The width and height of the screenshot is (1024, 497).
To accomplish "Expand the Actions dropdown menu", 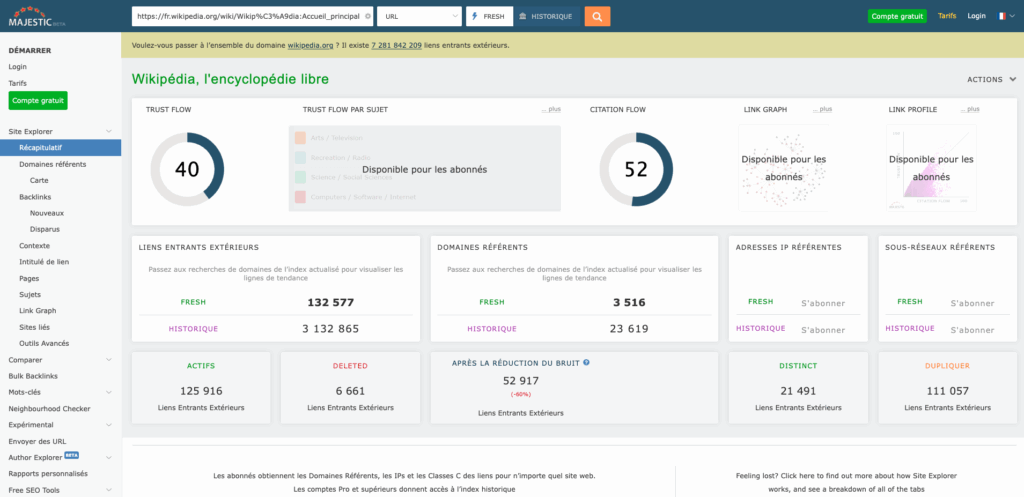I will [990, 79].
